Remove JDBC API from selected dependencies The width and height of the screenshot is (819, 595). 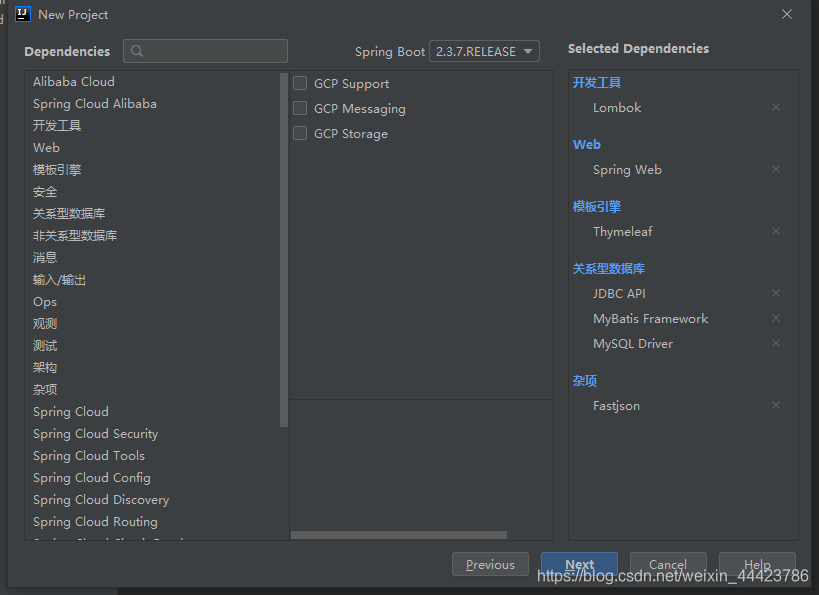[776, 293]
